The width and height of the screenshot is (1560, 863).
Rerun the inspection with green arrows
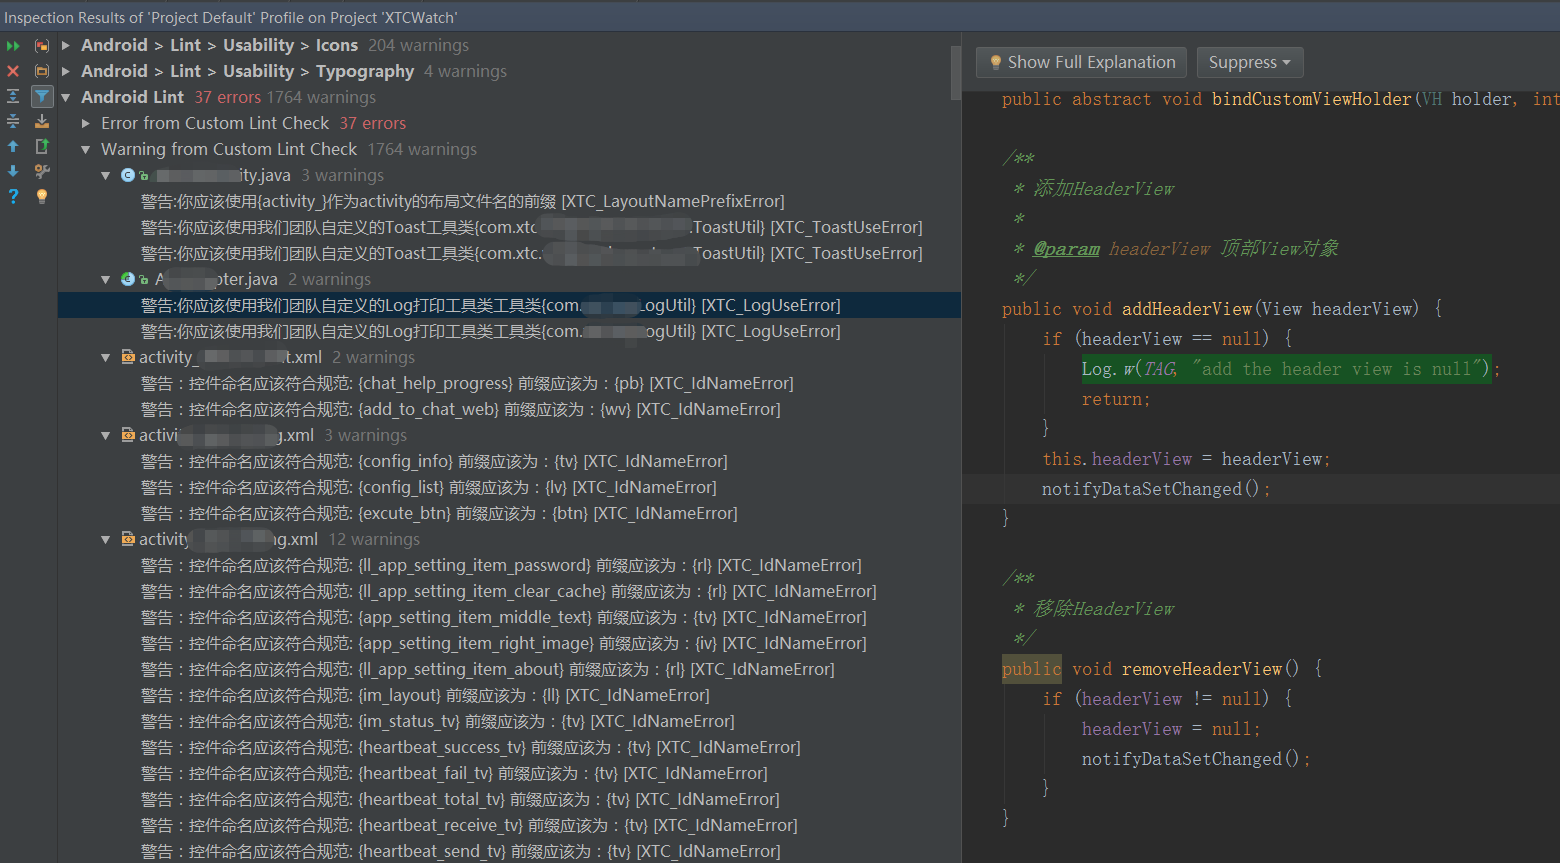(13, 46)
